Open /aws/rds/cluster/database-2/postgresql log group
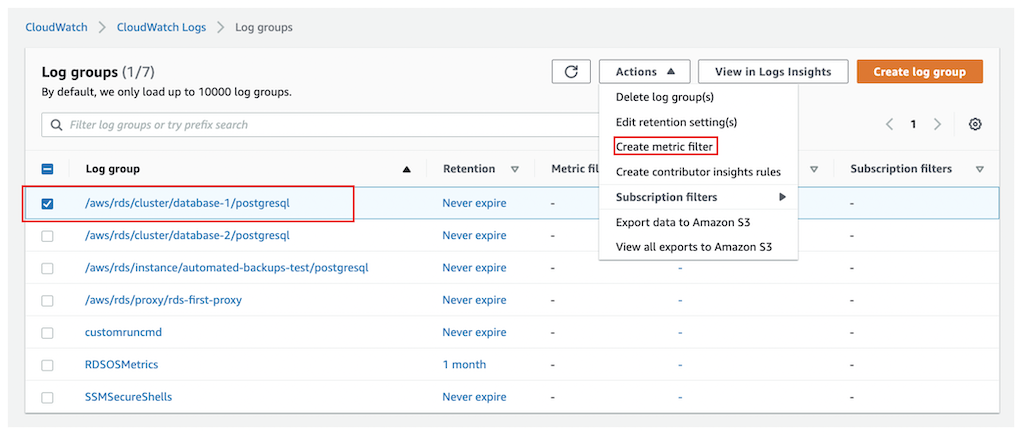1024x436 pixels. pyautogui.click(x=187, y=236)
